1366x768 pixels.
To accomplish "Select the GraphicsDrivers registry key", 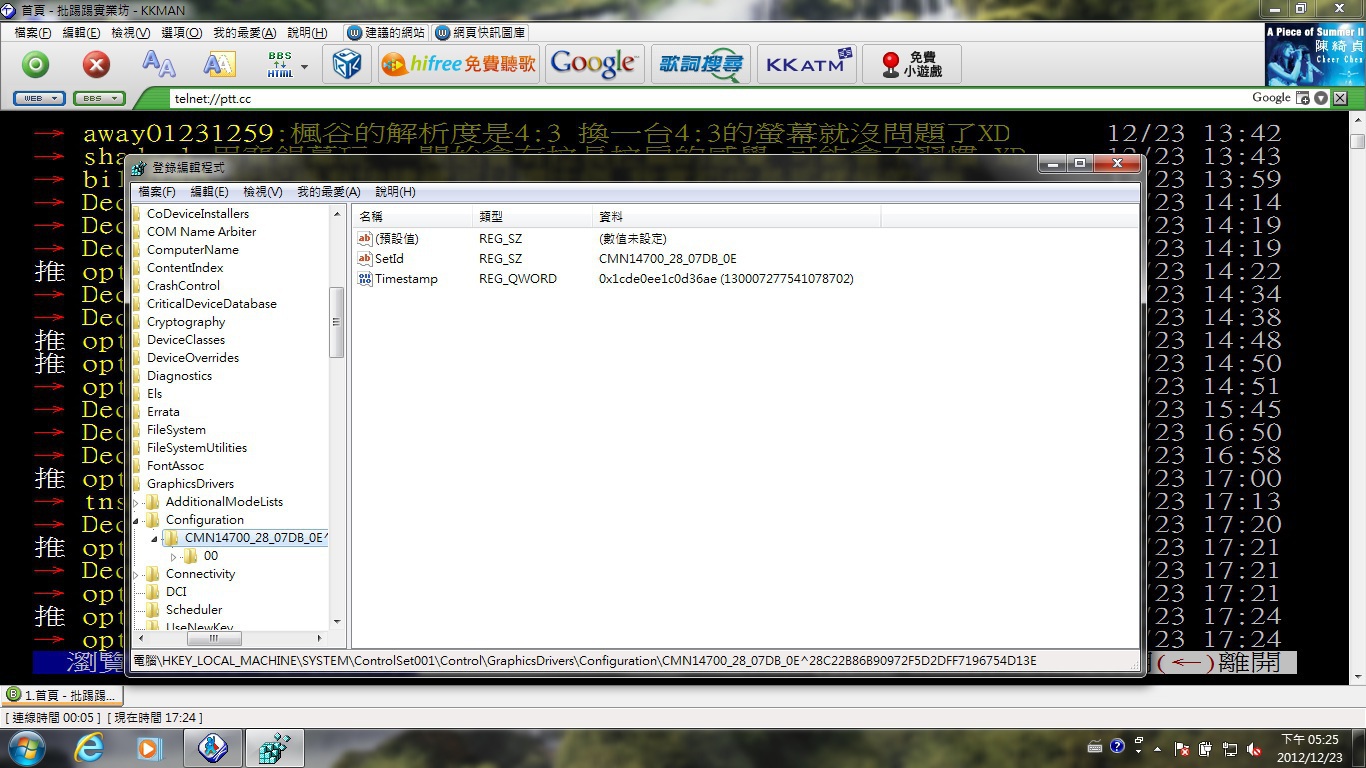I will click(190, 484).
